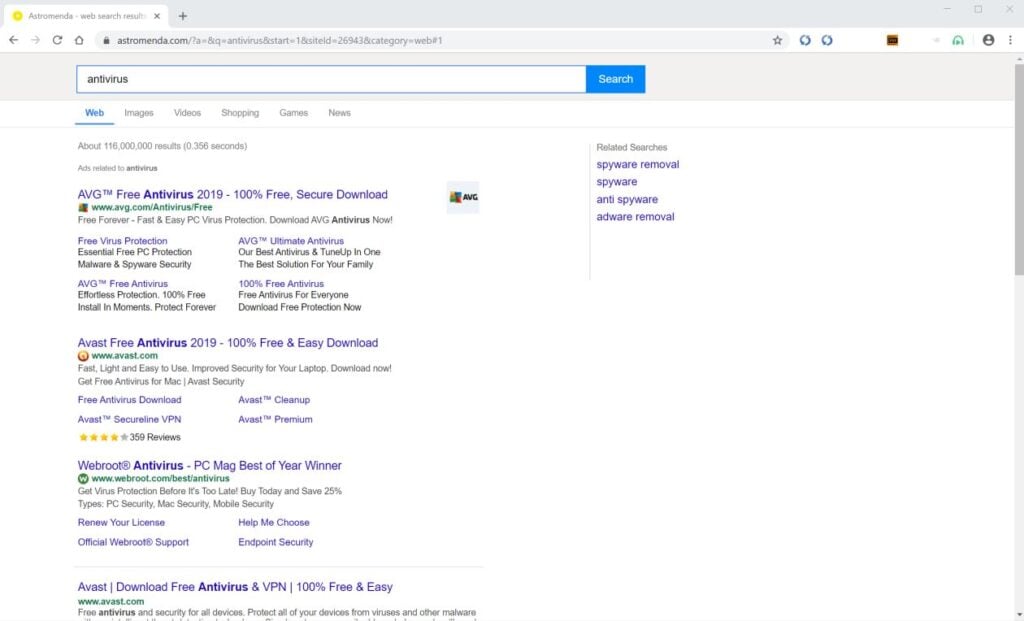Follow the Avast Secureline VPN sublink
Screen dimensions: 1024x621
coord(129,419)
